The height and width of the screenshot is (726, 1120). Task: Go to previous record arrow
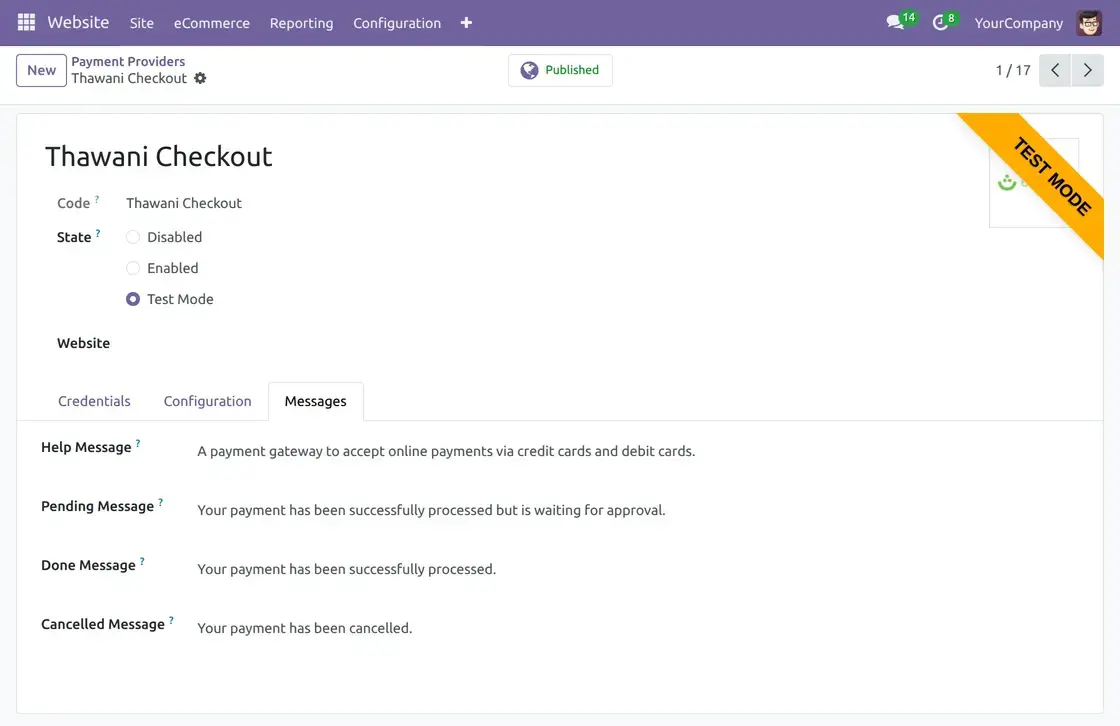click(x=1055, y=70)
